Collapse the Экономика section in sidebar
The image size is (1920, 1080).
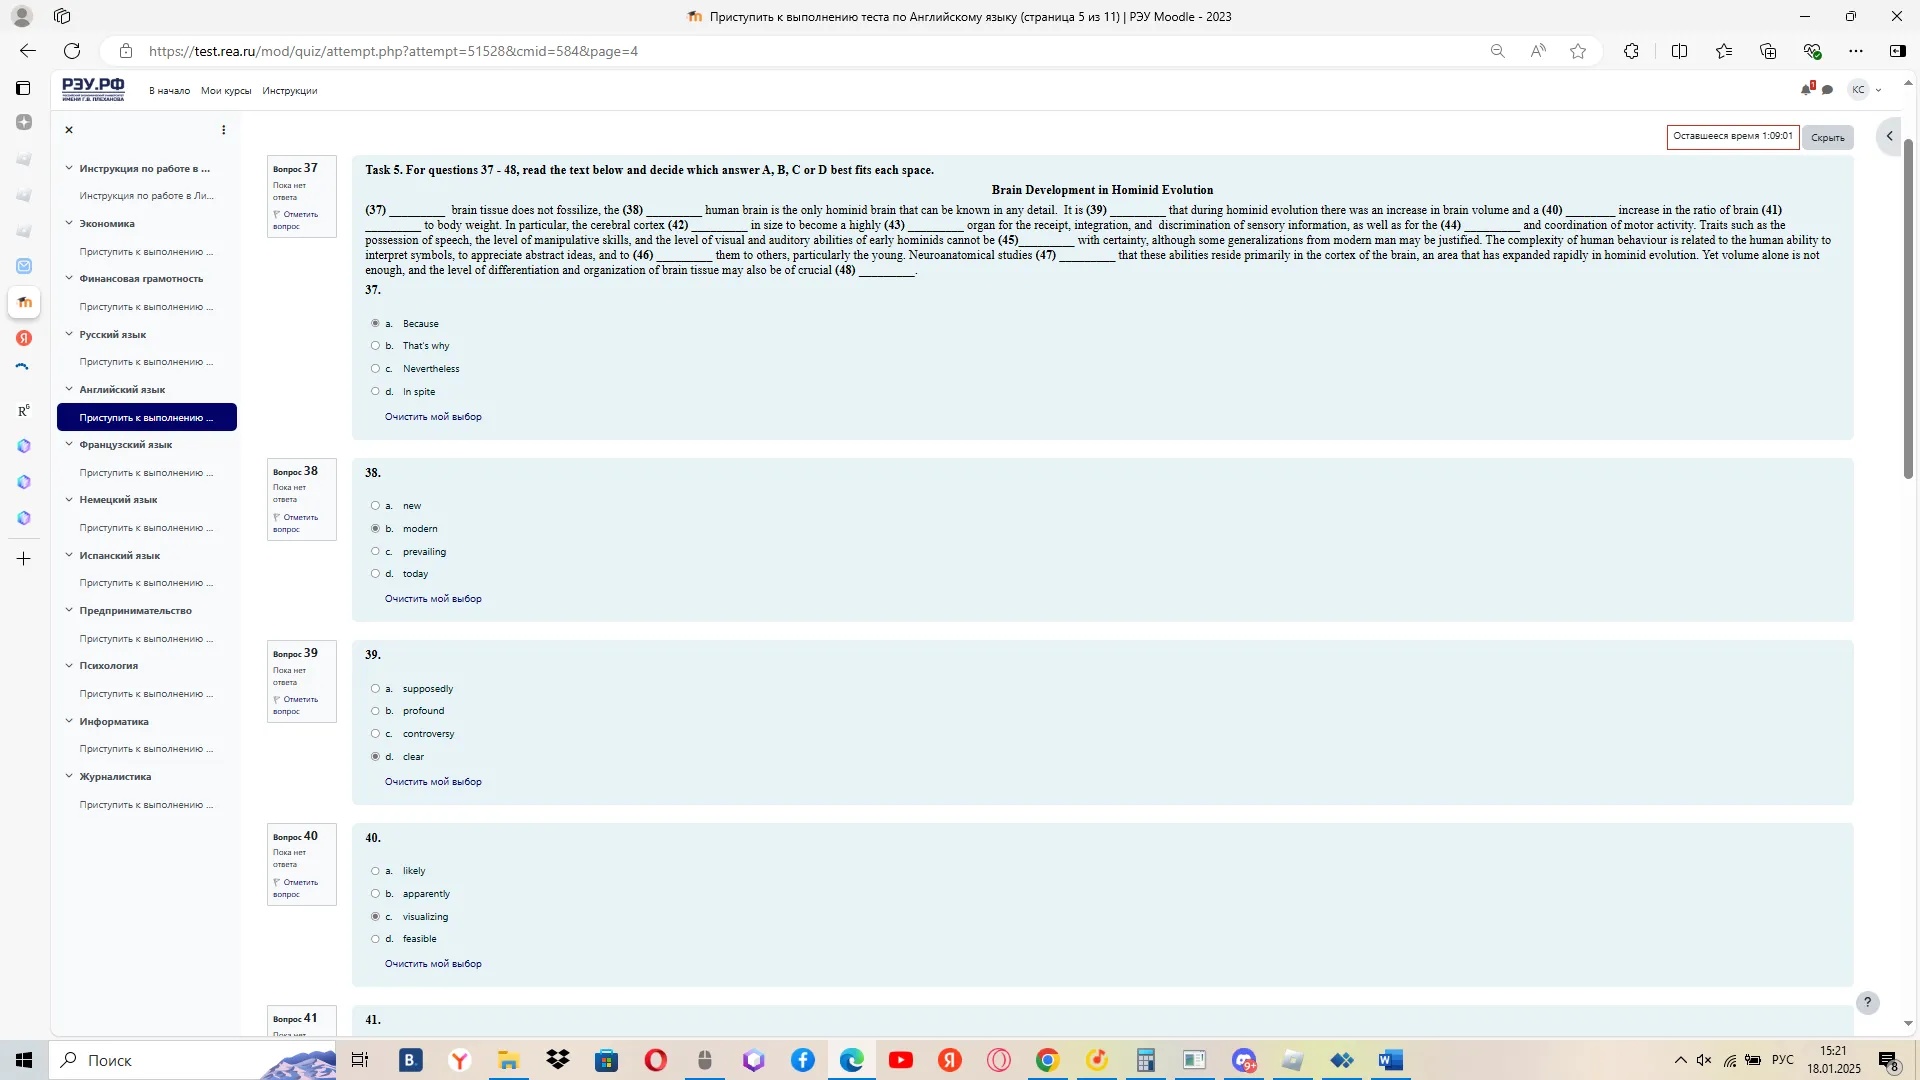point(69,224)
